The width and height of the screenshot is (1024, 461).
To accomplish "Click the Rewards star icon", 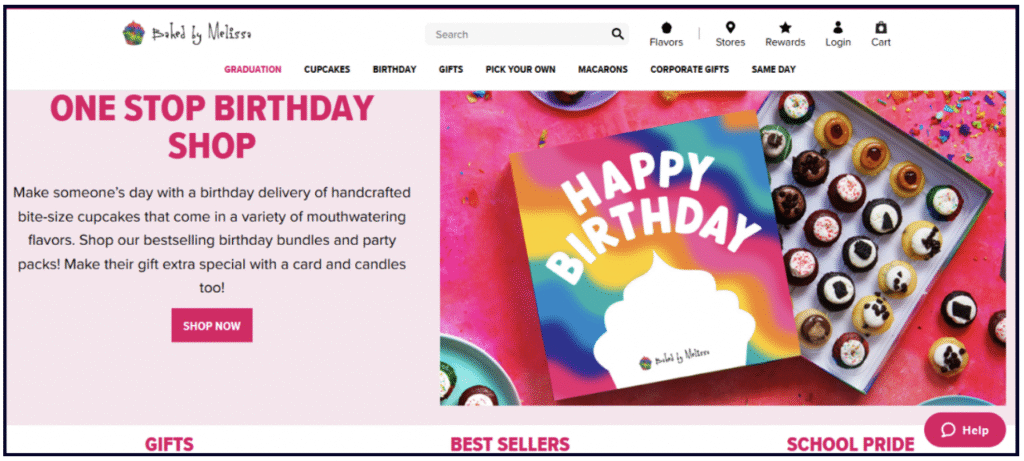I will (x=785, y=28).
